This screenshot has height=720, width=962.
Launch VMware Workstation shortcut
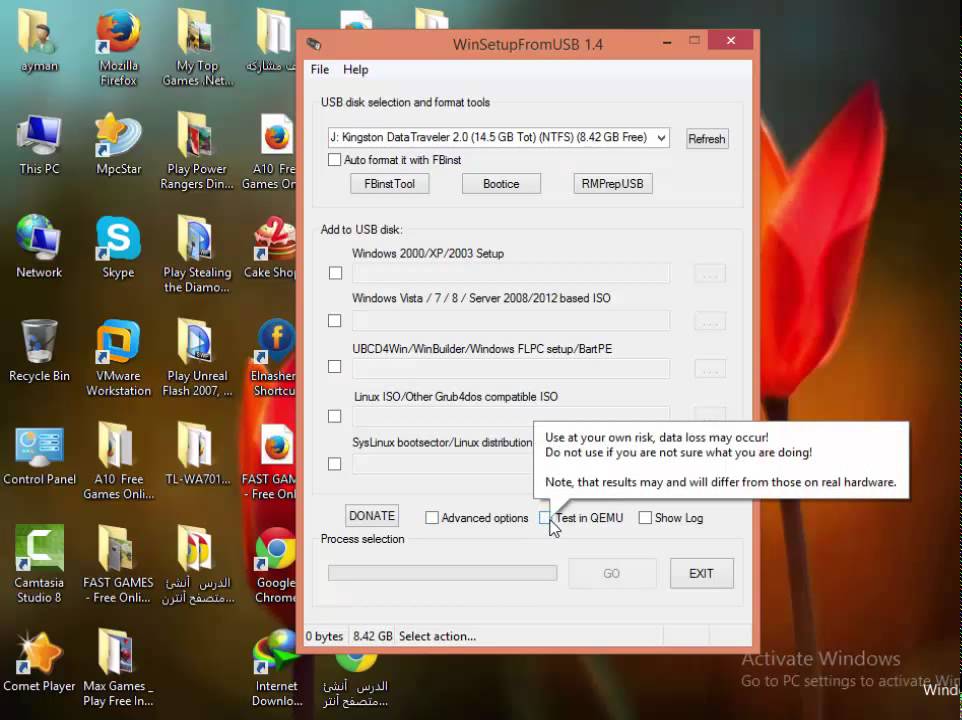(x=118, y=356)
